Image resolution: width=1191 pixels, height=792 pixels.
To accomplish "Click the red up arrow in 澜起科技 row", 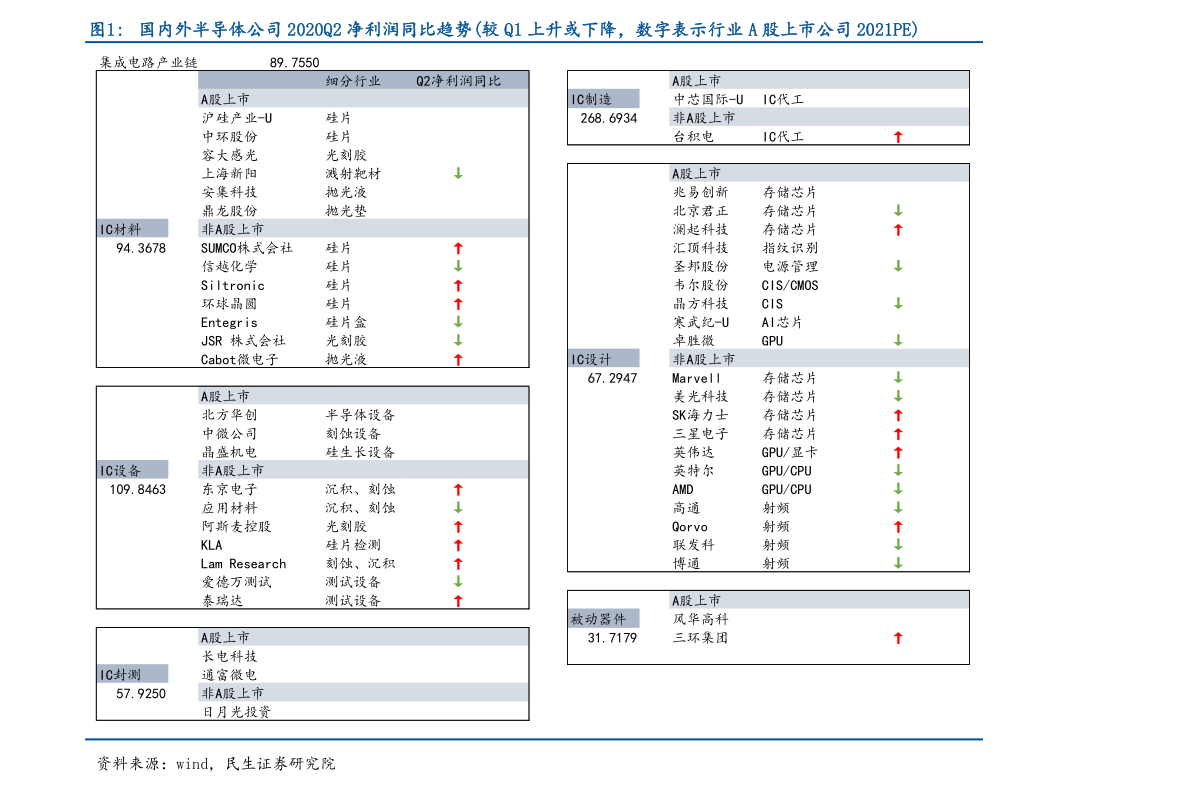I will click(898, 229).
